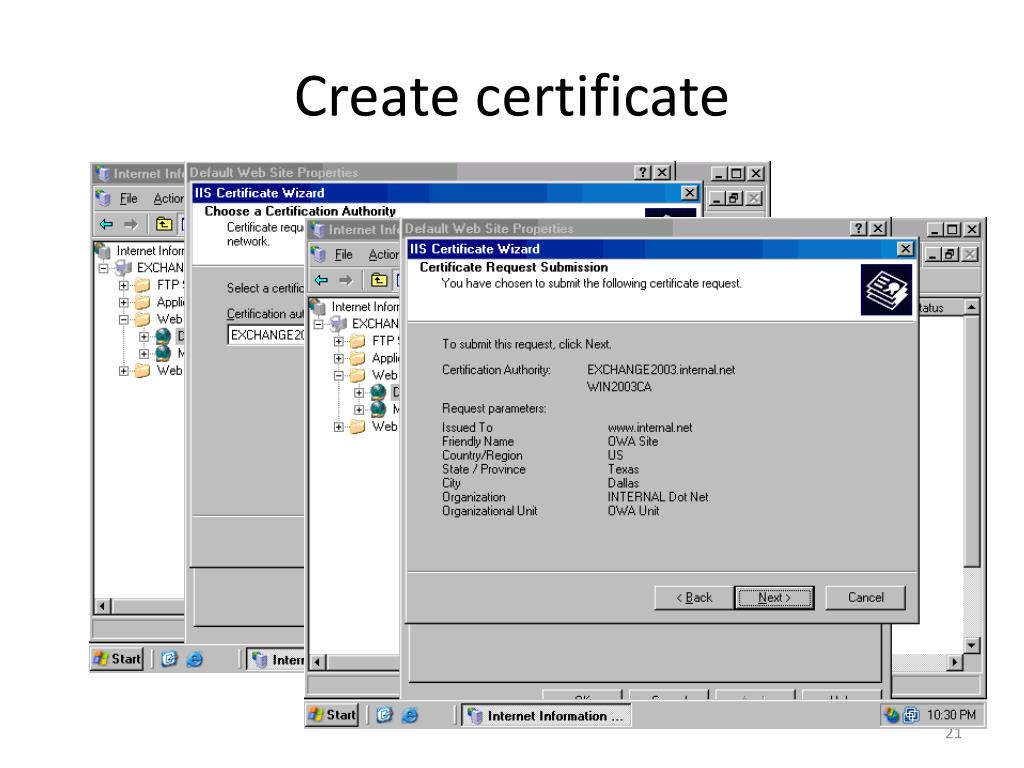
Task: Click the rear IIS Manager title bar icon
Action: (103, 173)
